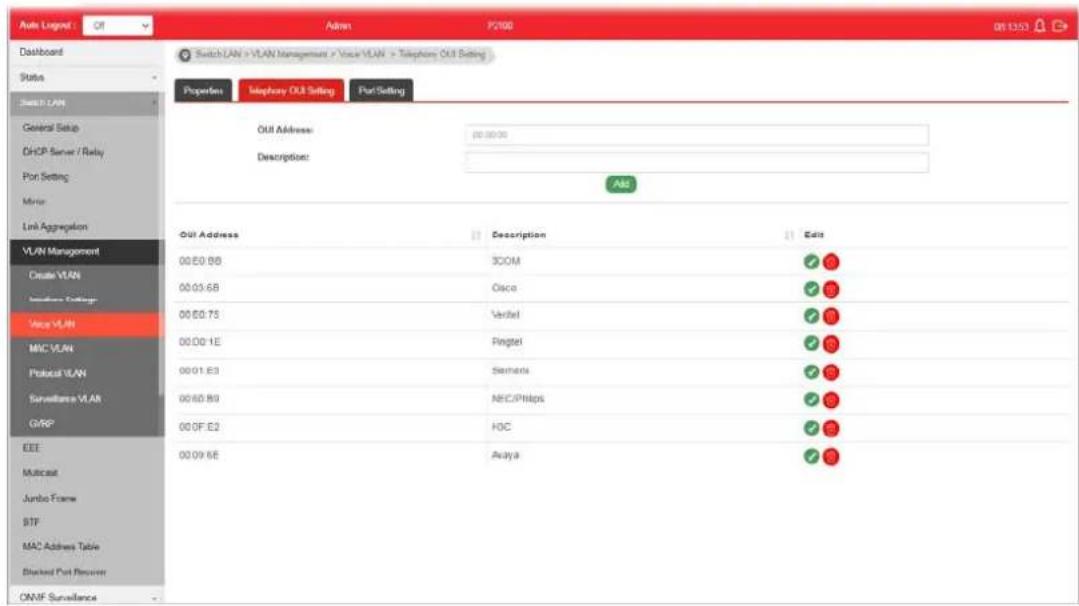Click the logout icon in header
The height and width of the screenshot is (606, 1079).
tap(1060, 25)
